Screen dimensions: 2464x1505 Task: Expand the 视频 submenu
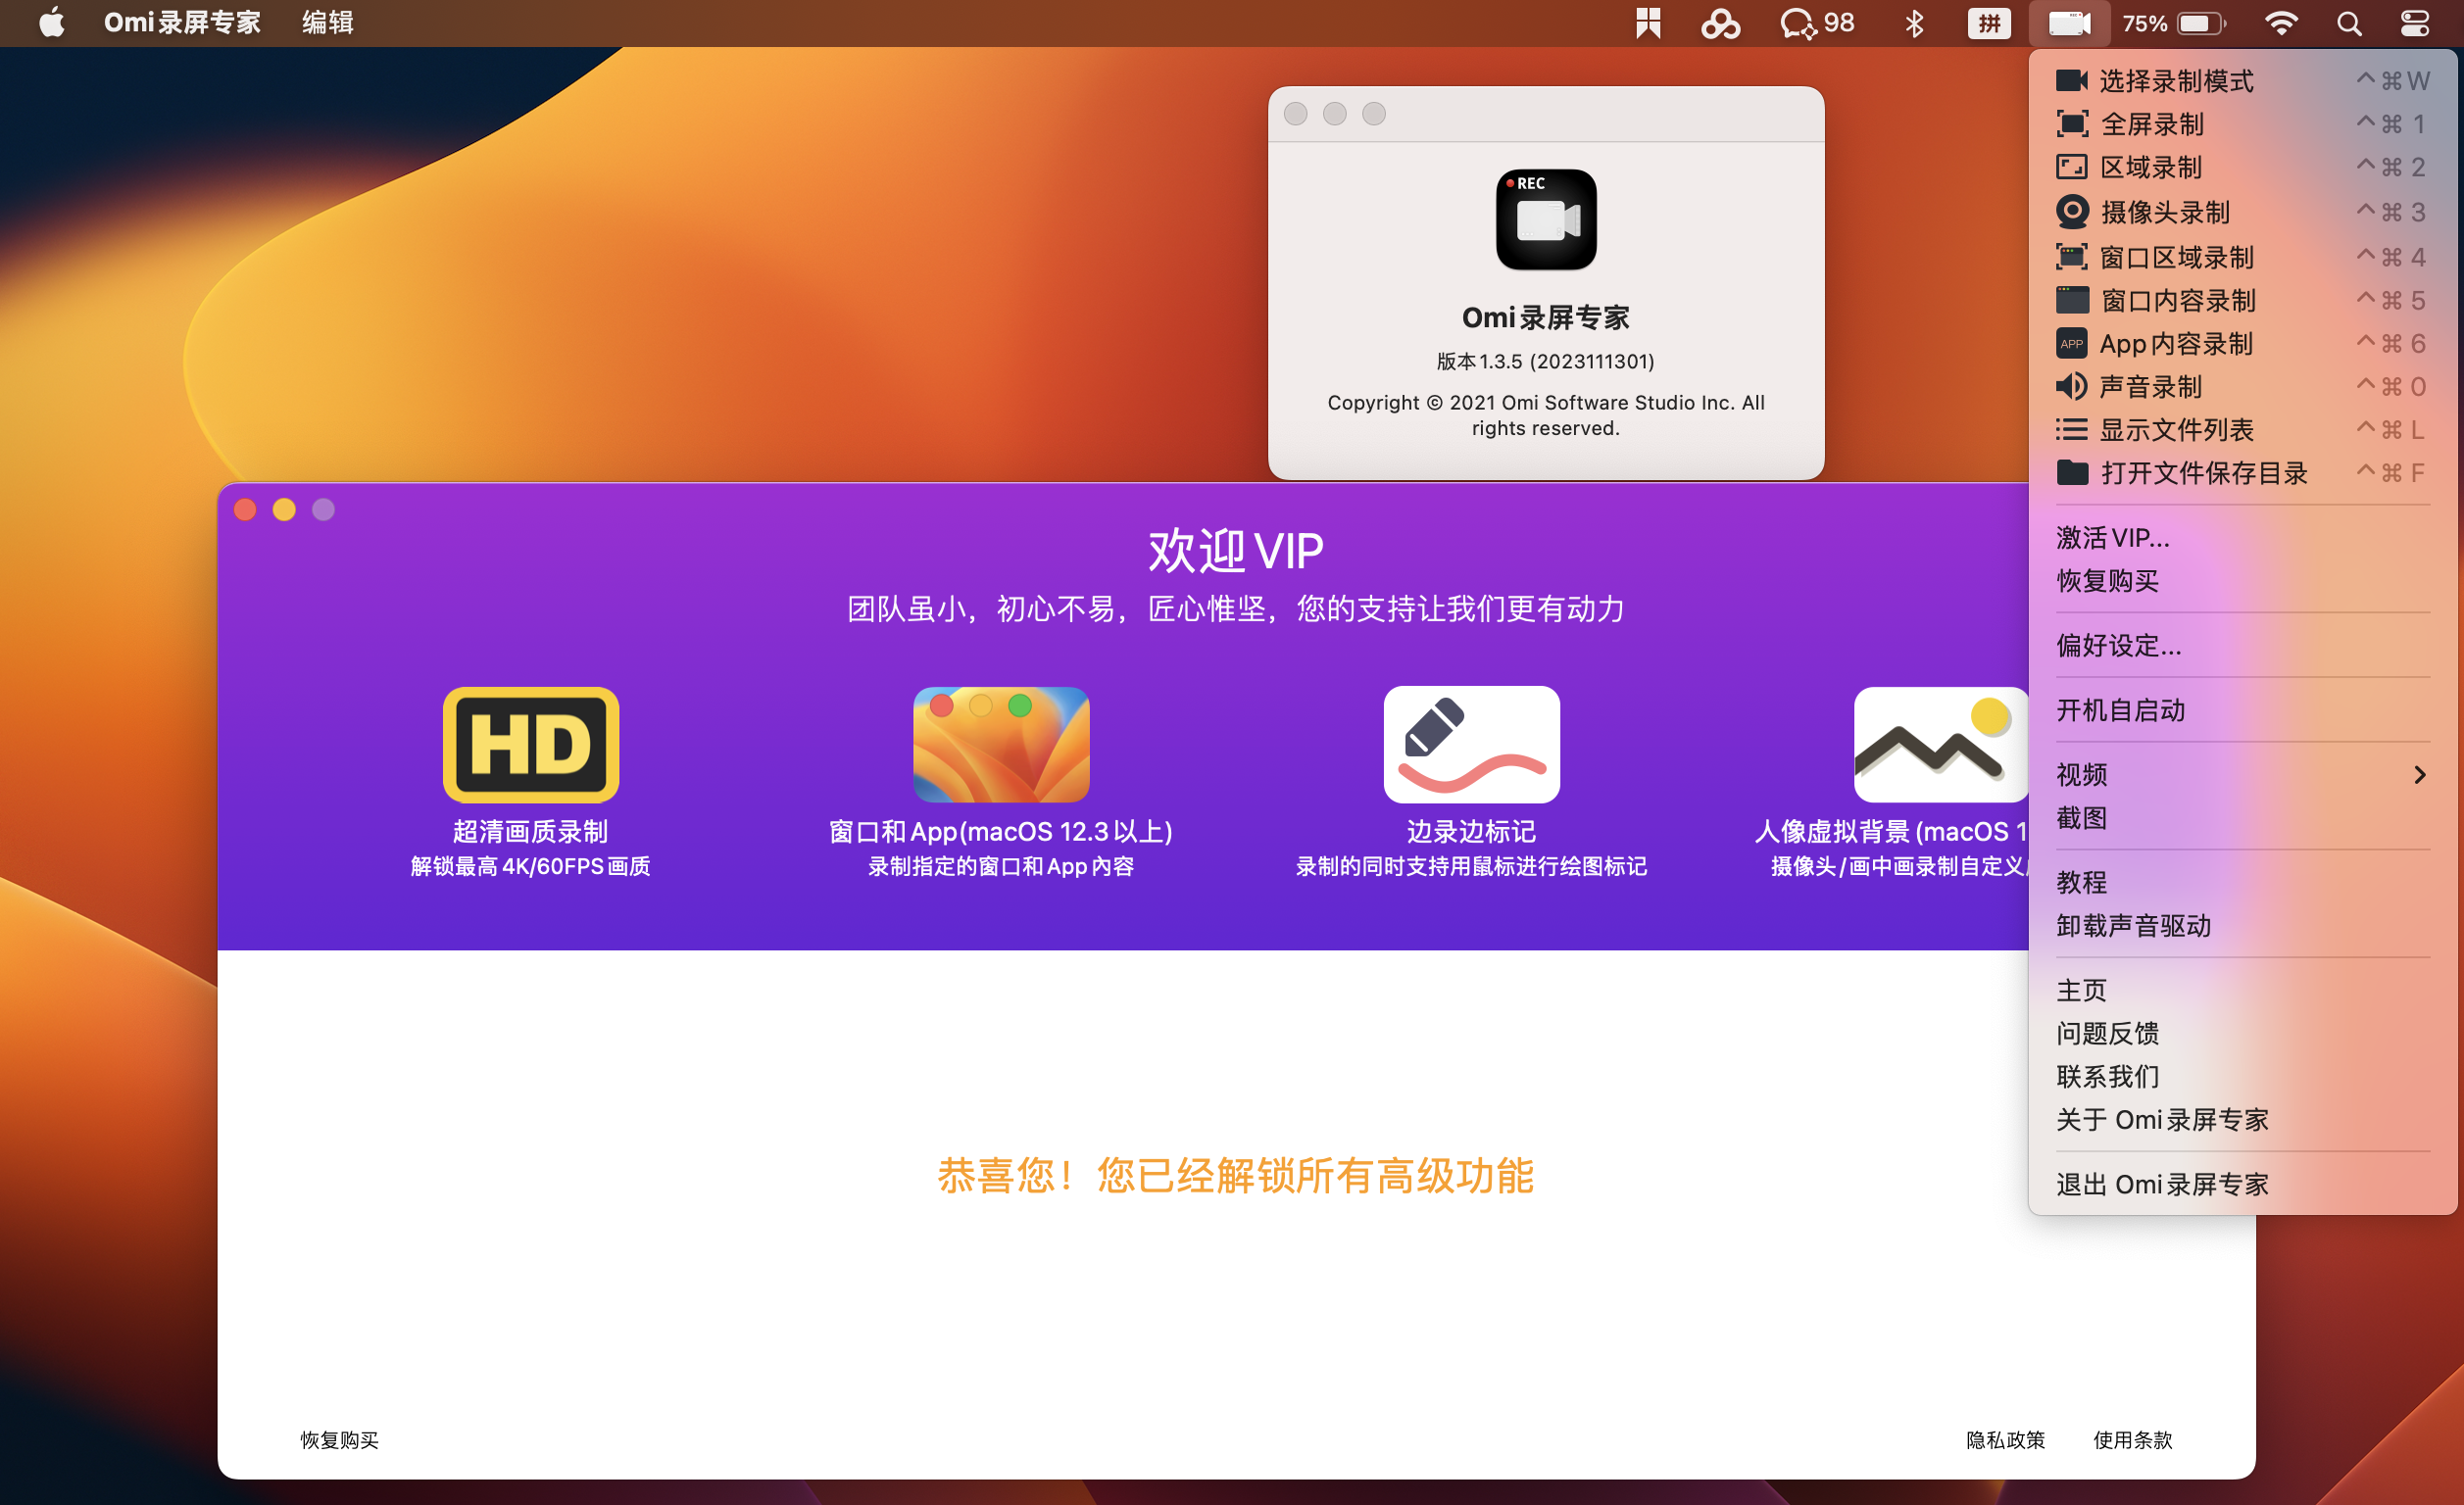coord(2243,774)
